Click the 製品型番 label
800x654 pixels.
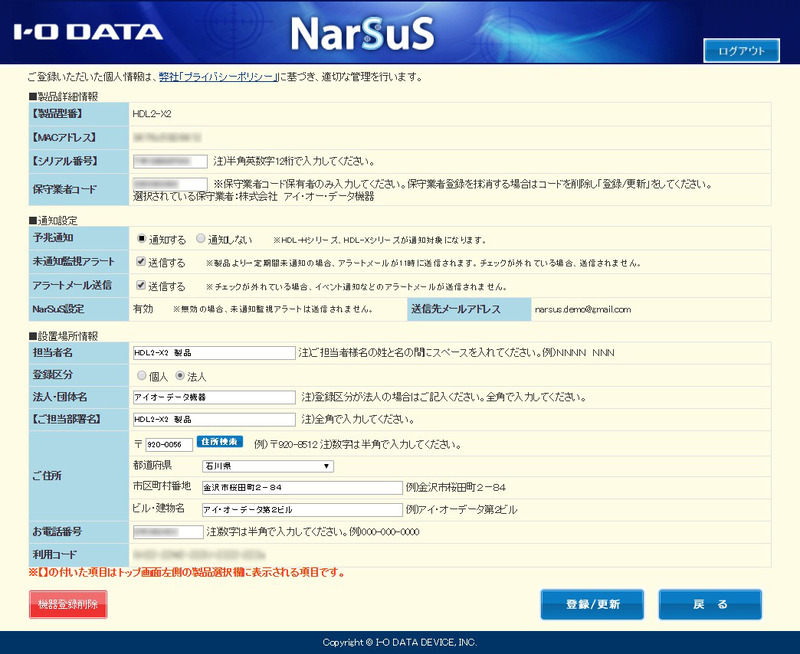coord(57,113)
